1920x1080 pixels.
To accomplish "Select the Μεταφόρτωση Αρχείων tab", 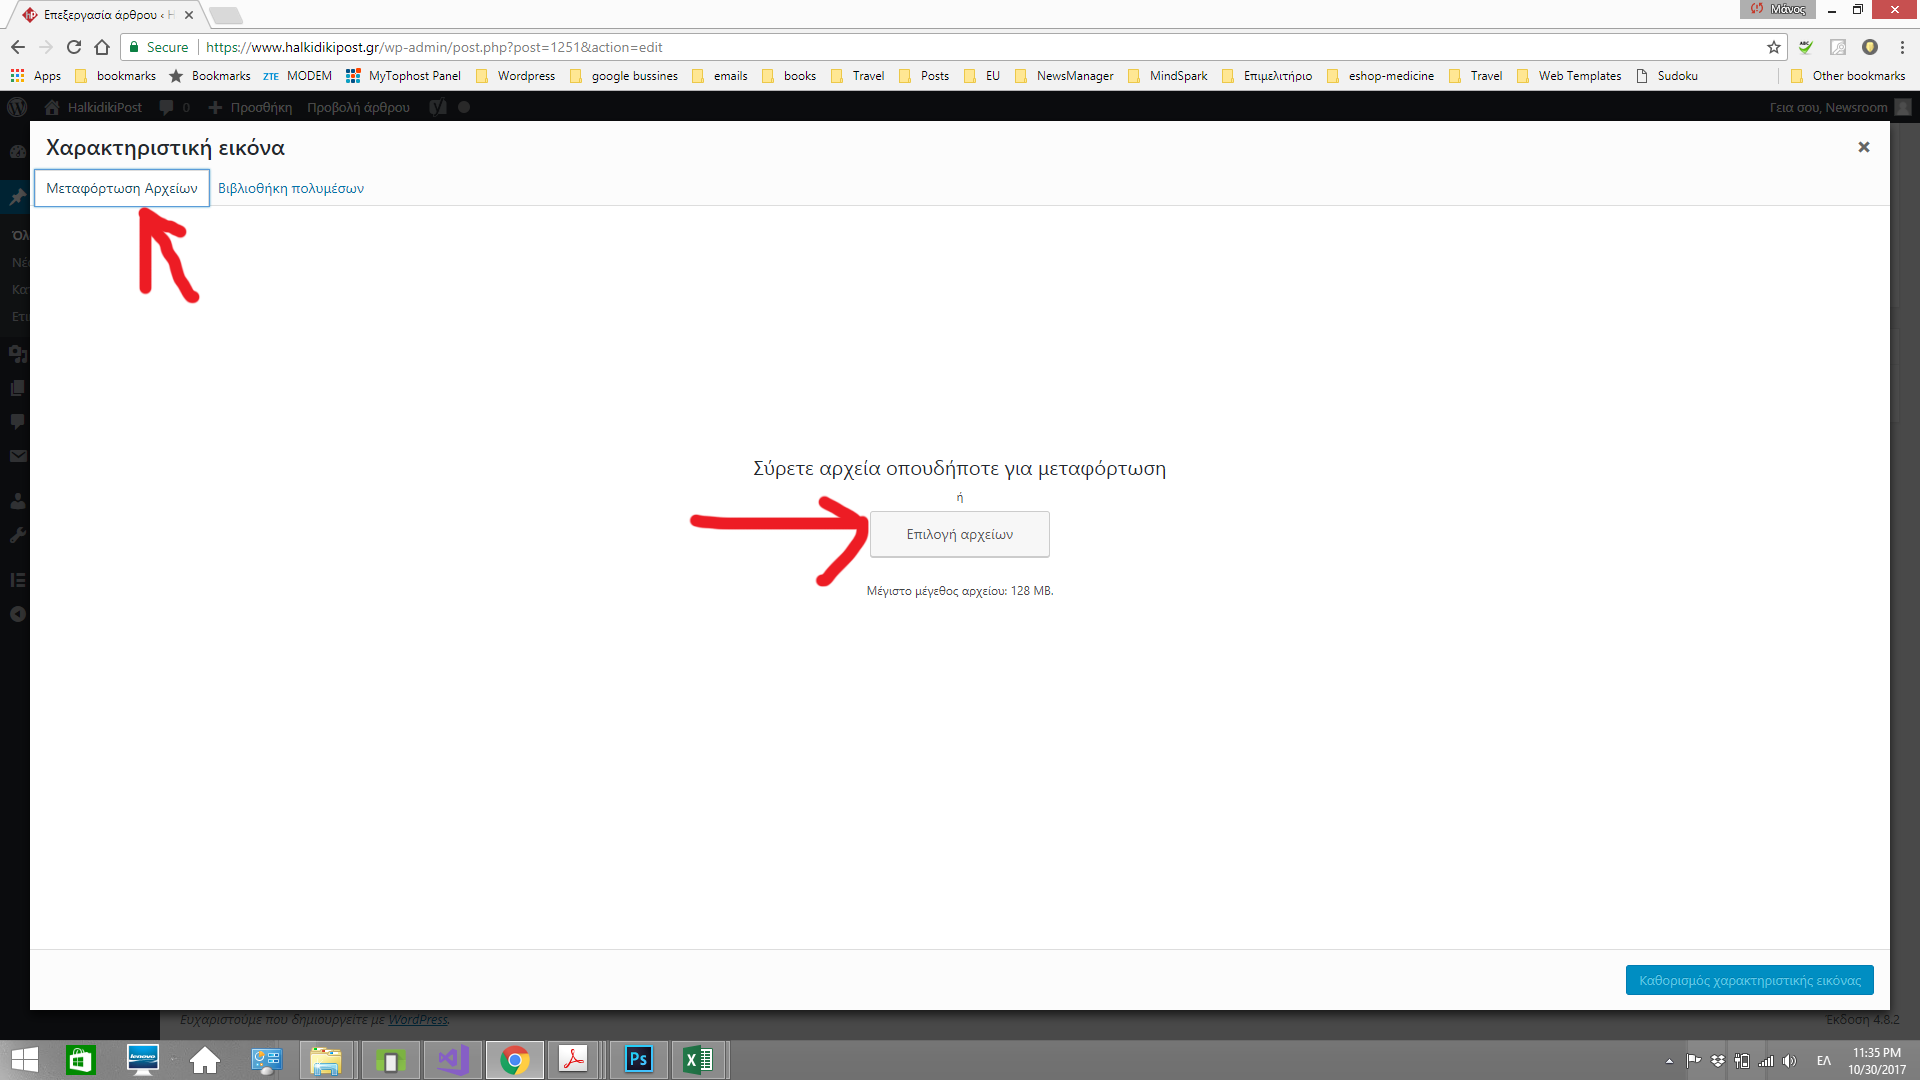I will coord(122,188).
